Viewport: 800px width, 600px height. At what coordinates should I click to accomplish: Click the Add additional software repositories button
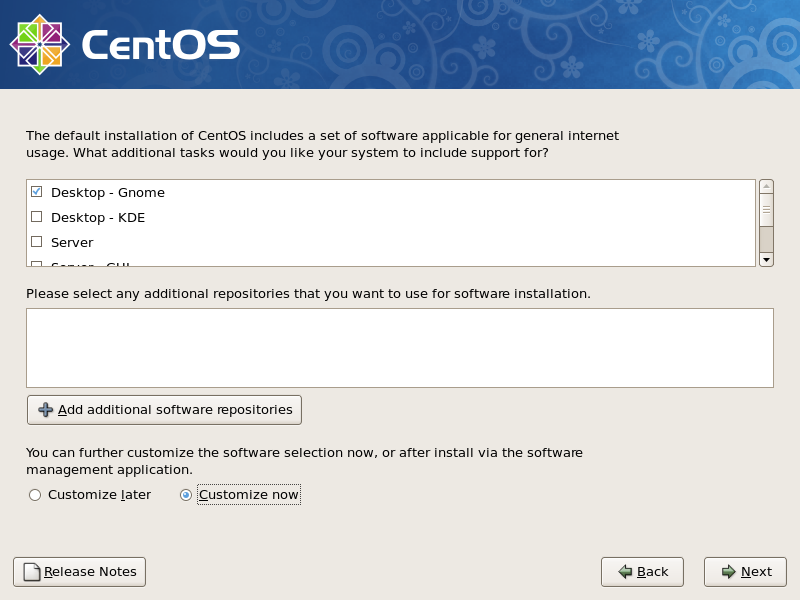(164, 410)
